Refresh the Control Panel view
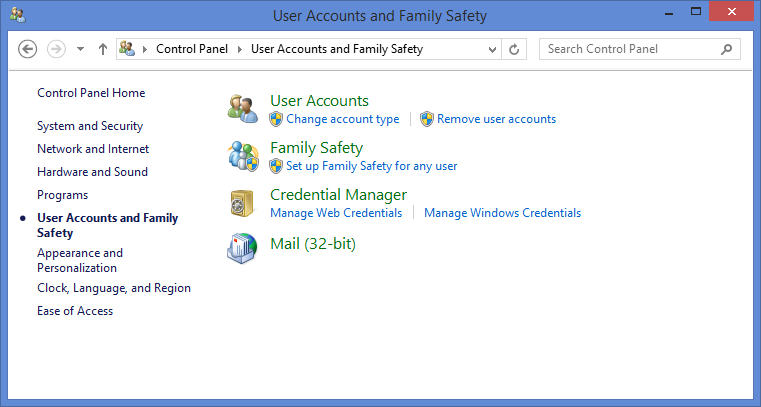The width and height of the screenshot is (761, 407). (515, 49)
